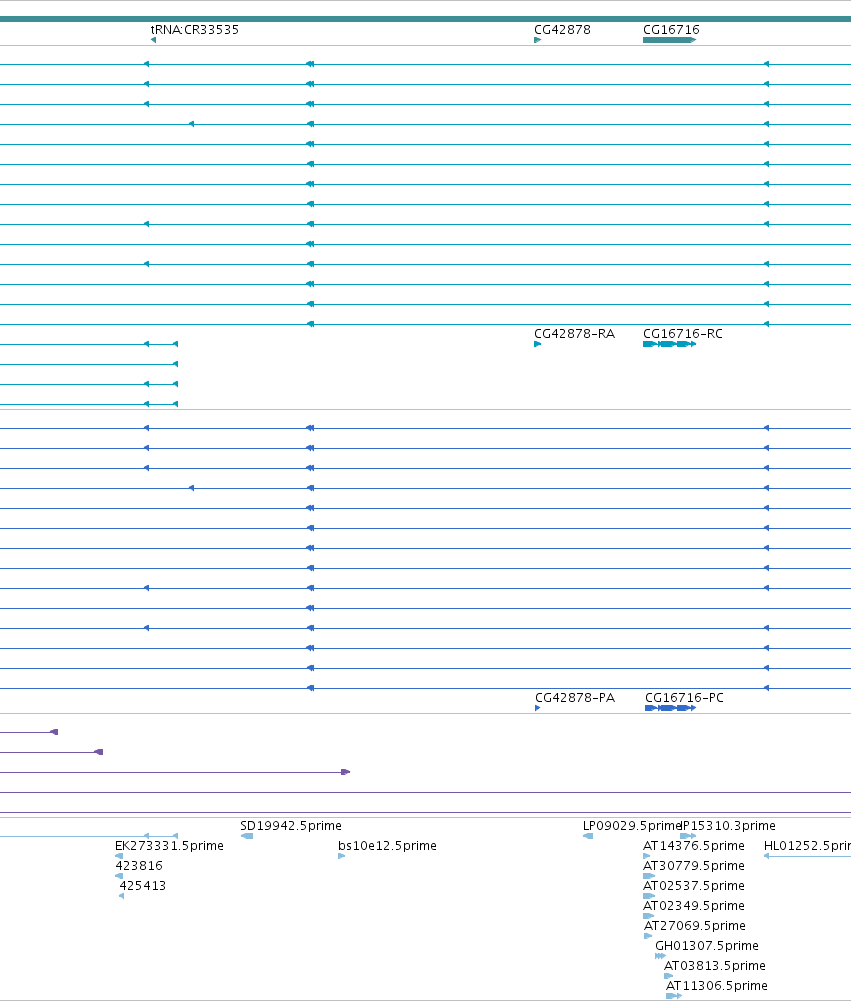Click the bs10e12.5prime label
The image size is (851, 1001).
(387, 845)
